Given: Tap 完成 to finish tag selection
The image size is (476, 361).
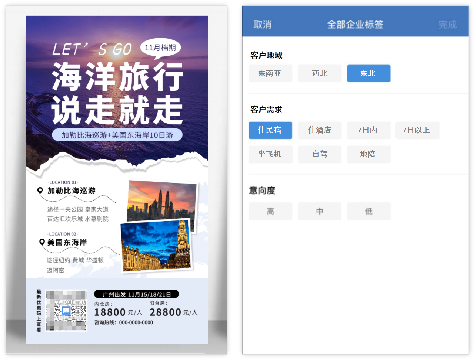Looking at the screenshot, I should point(447,24).
